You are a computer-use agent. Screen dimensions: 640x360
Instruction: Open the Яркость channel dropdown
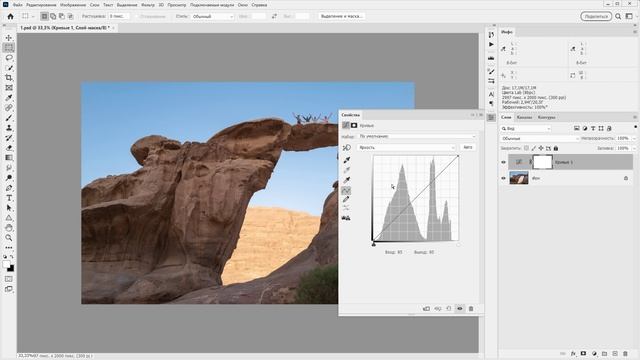coord(407,147)
